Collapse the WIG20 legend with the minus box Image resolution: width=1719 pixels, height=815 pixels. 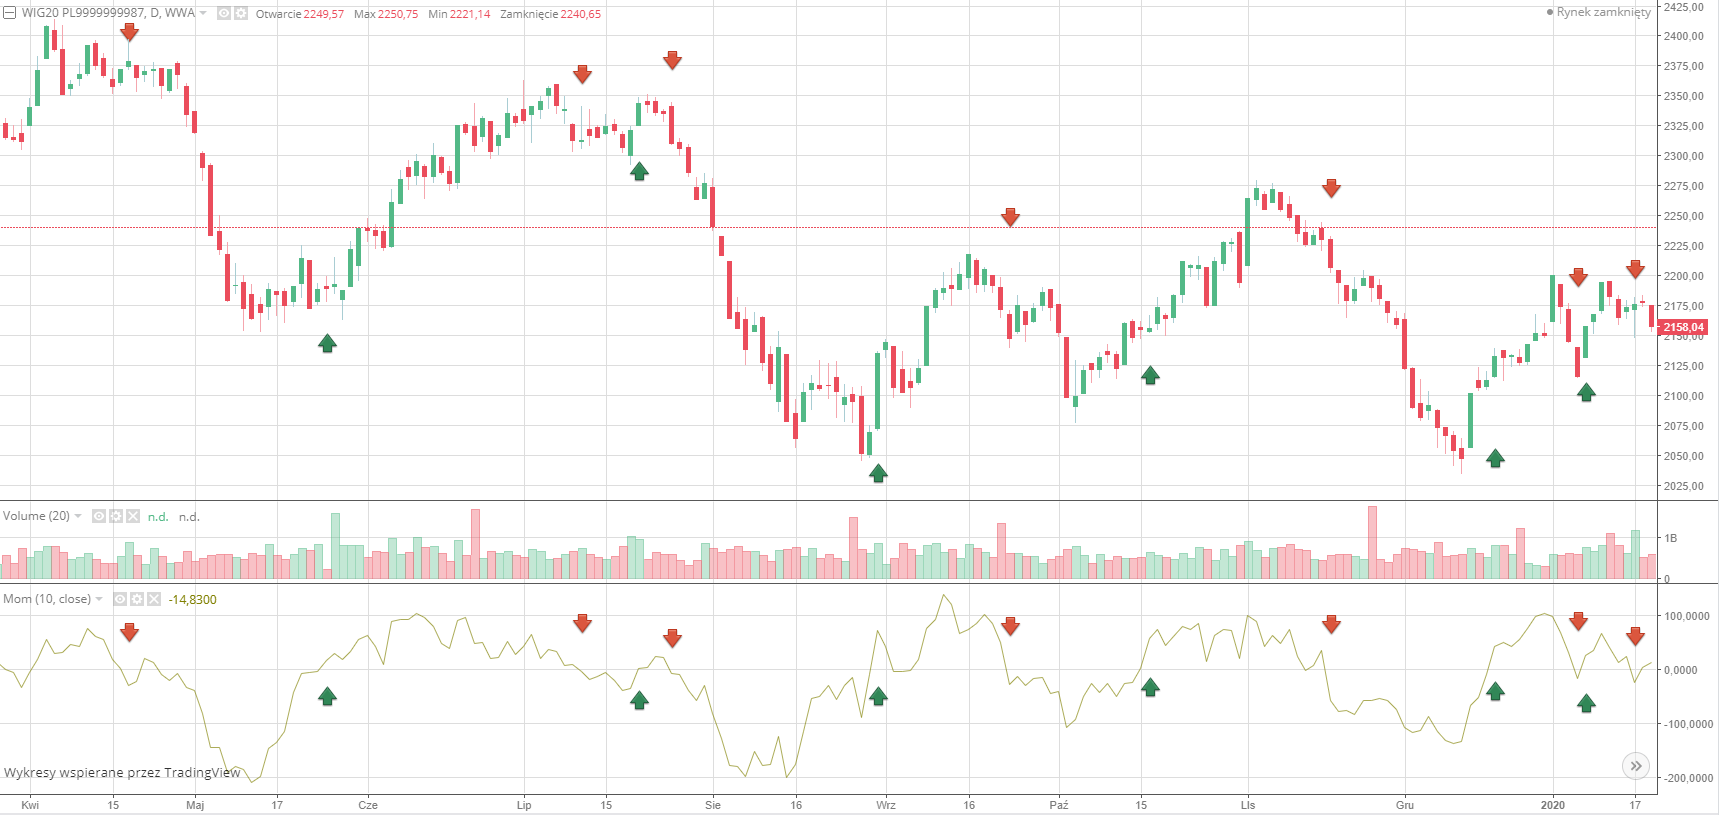click(9, 14)
